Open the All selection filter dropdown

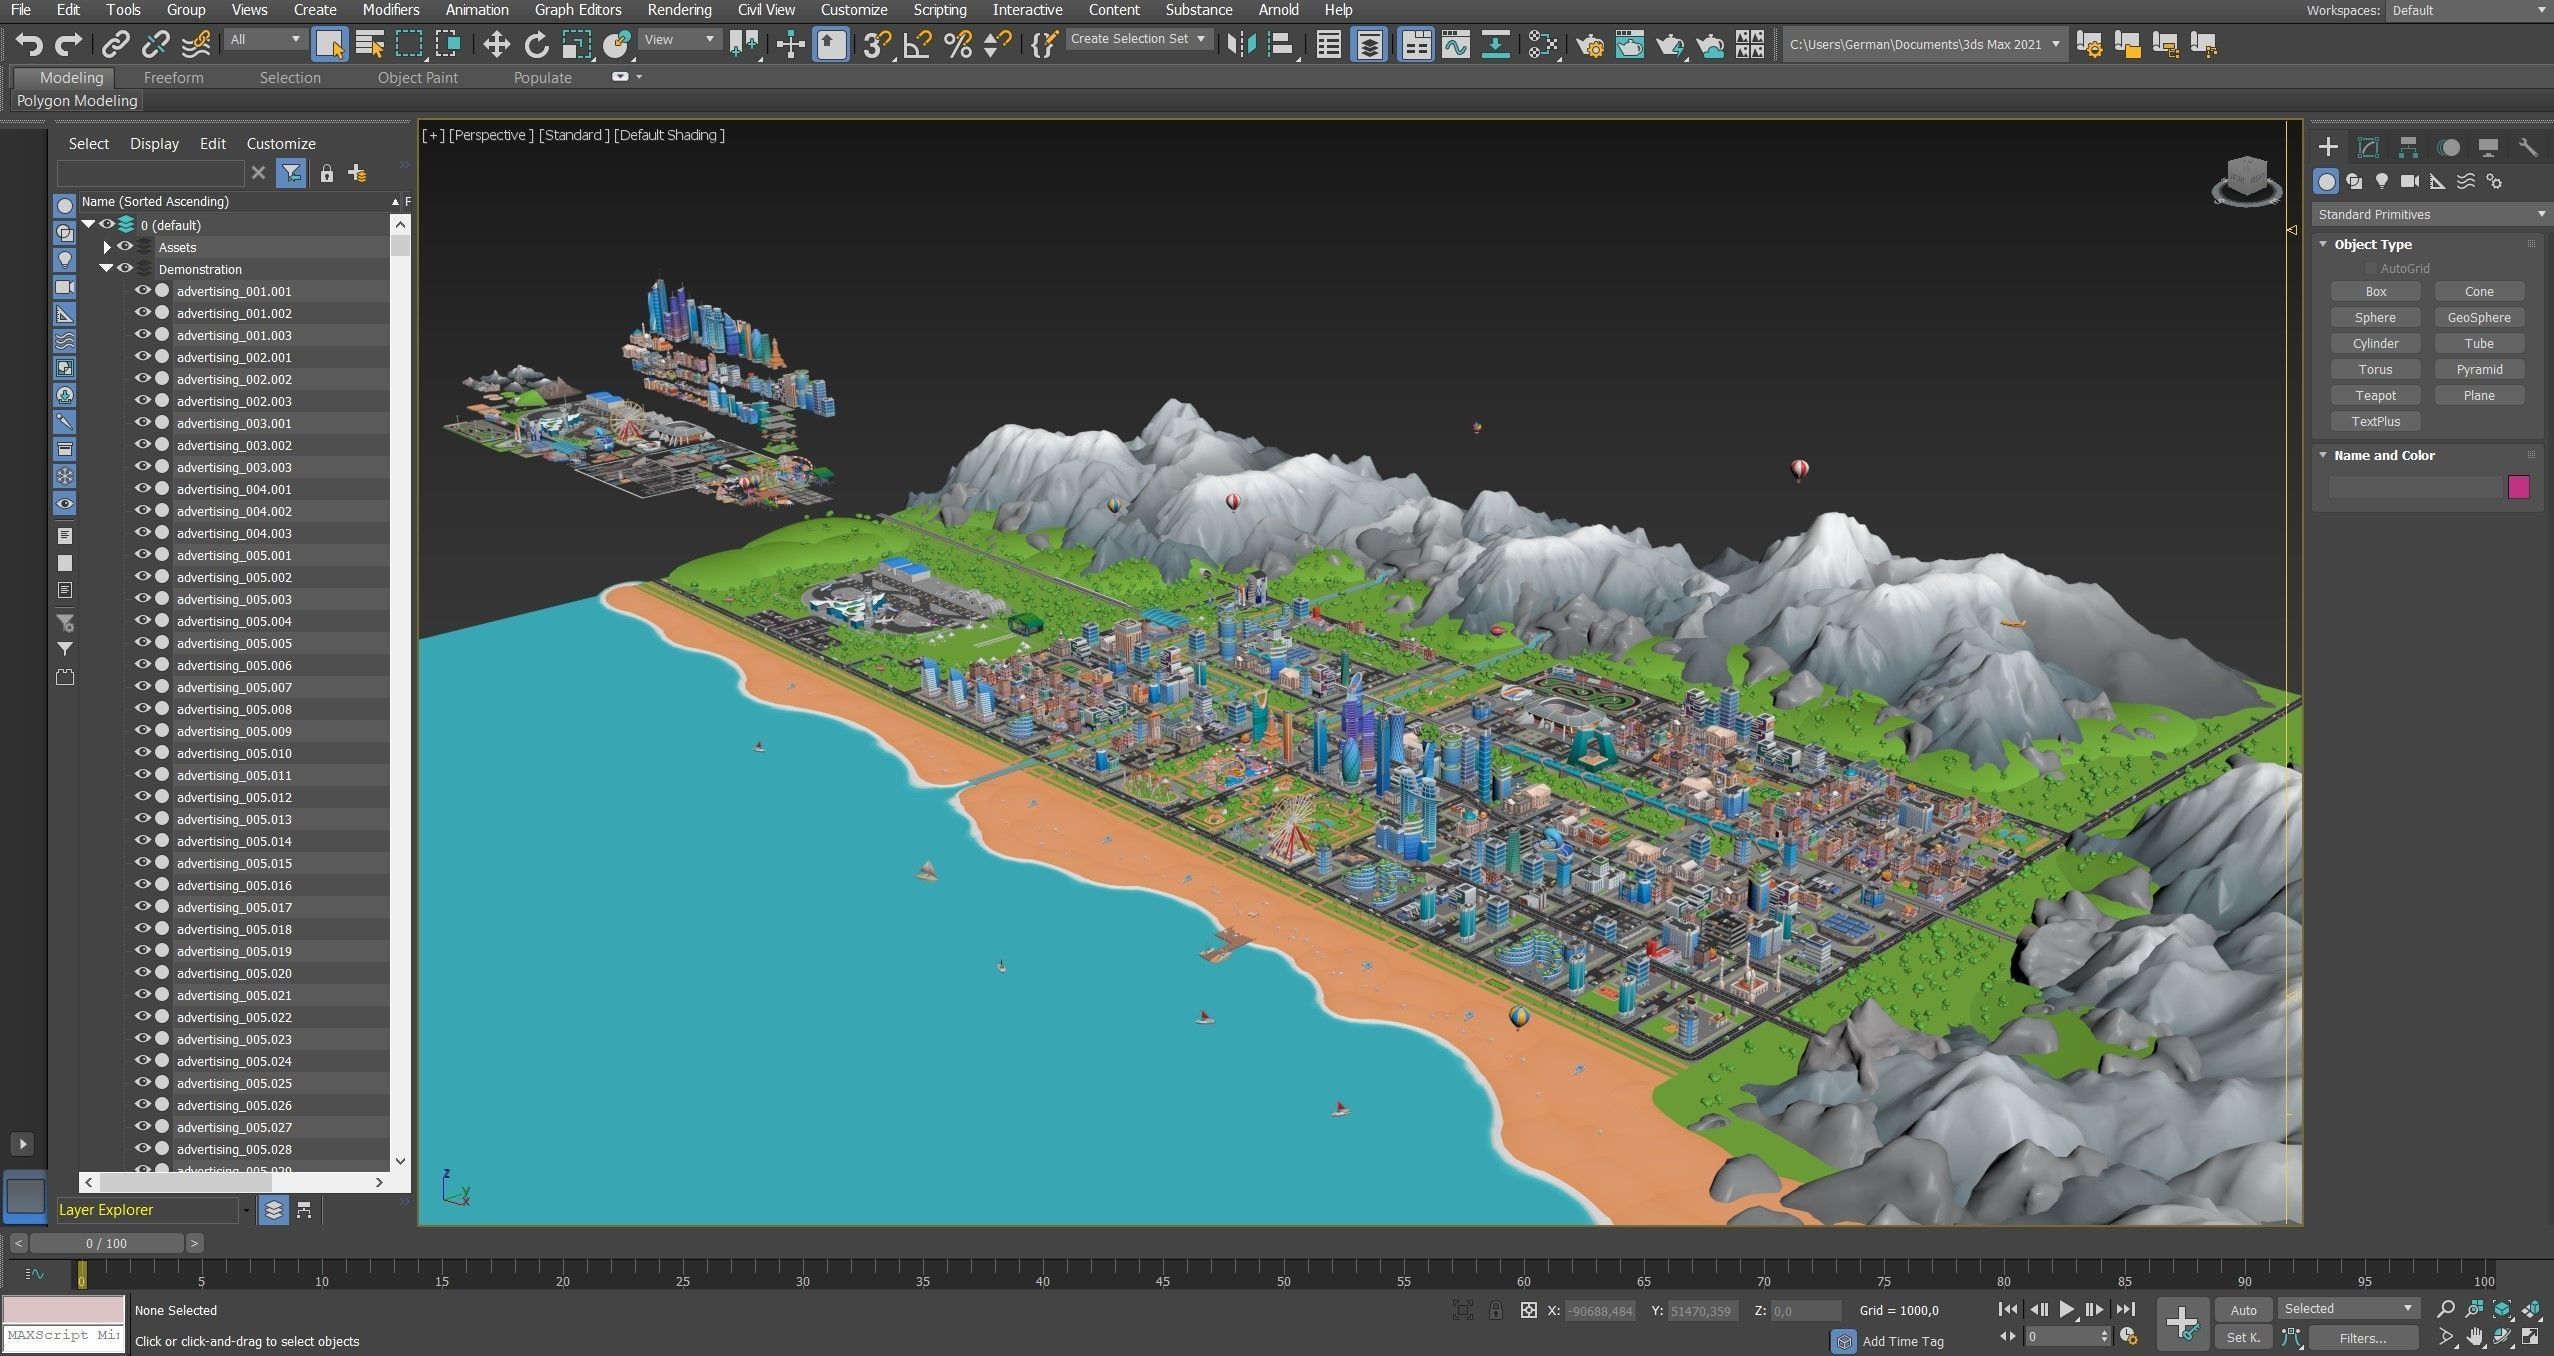coord(264,39)
